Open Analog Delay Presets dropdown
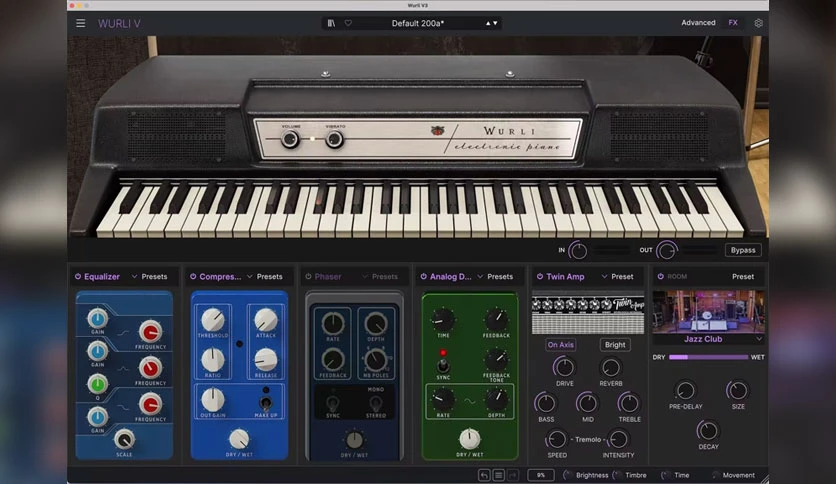 pos(495,276)
